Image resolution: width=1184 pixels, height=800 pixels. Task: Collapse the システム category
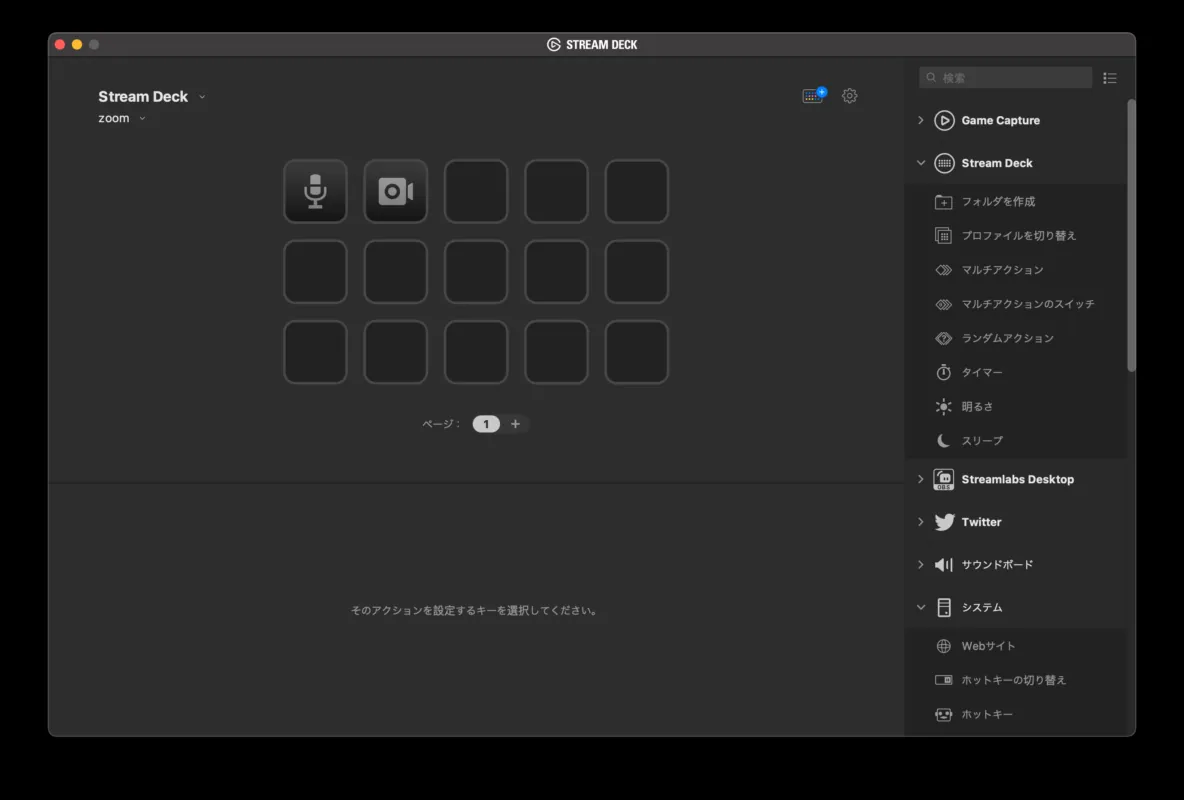[x=920, y=607]
